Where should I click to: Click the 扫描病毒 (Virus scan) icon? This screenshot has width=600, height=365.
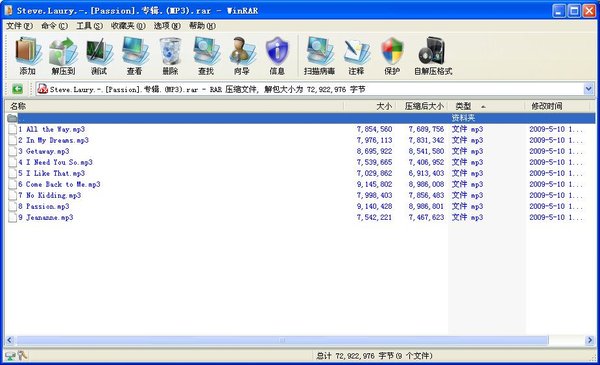pos(320,51)
